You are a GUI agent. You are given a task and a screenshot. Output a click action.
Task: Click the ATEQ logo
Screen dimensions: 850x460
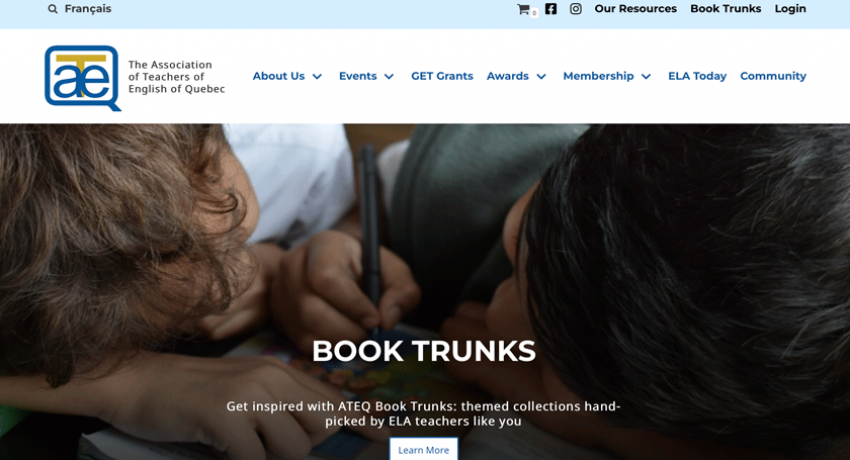[x=83, y=78]
